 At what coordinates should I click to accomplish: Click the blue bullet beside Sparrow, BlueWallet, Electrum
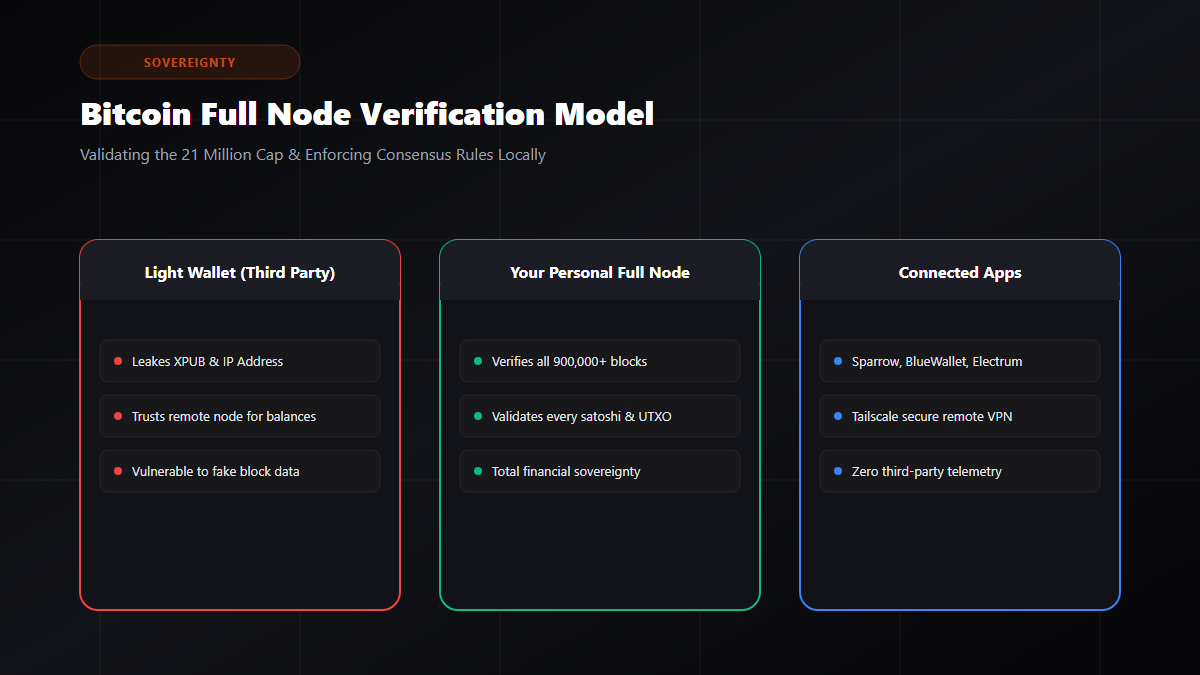click(x=838, y=361)
